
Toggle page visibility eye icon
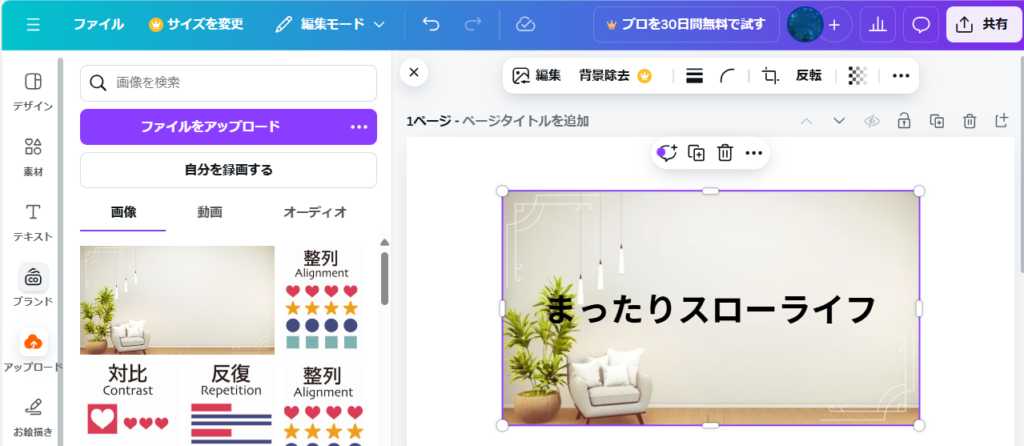pyautogui.click(x=871, y=121)
